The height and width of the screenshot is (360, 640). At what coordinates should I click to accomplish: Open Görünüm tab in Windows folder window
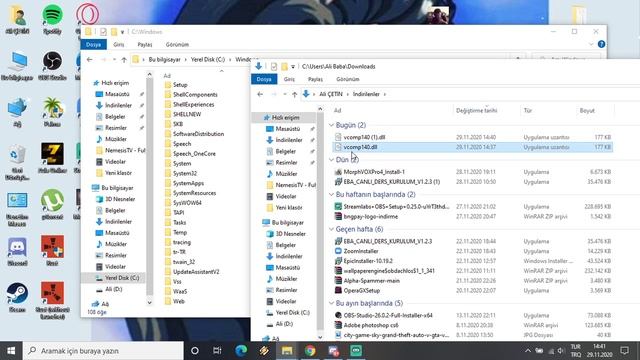tap(177, 44)
